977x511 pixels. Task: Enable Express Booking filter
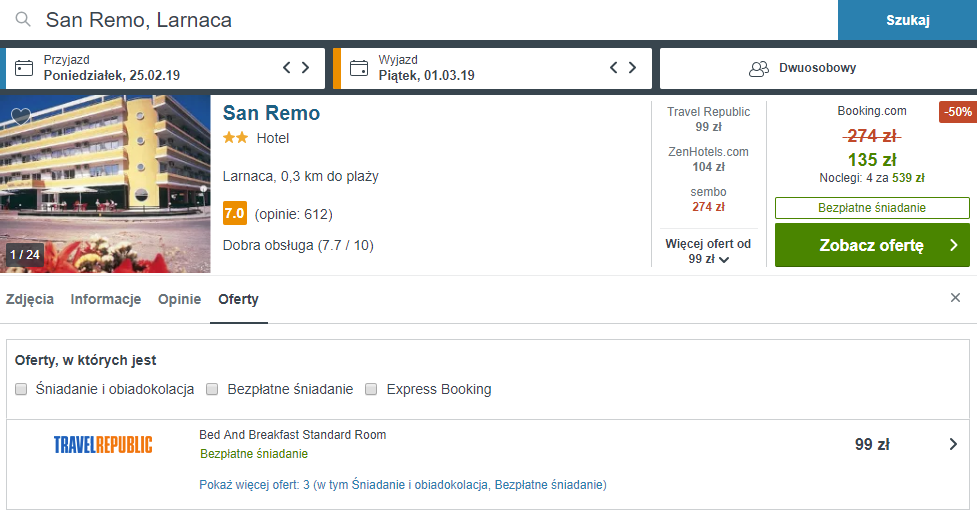coord(371,389)
